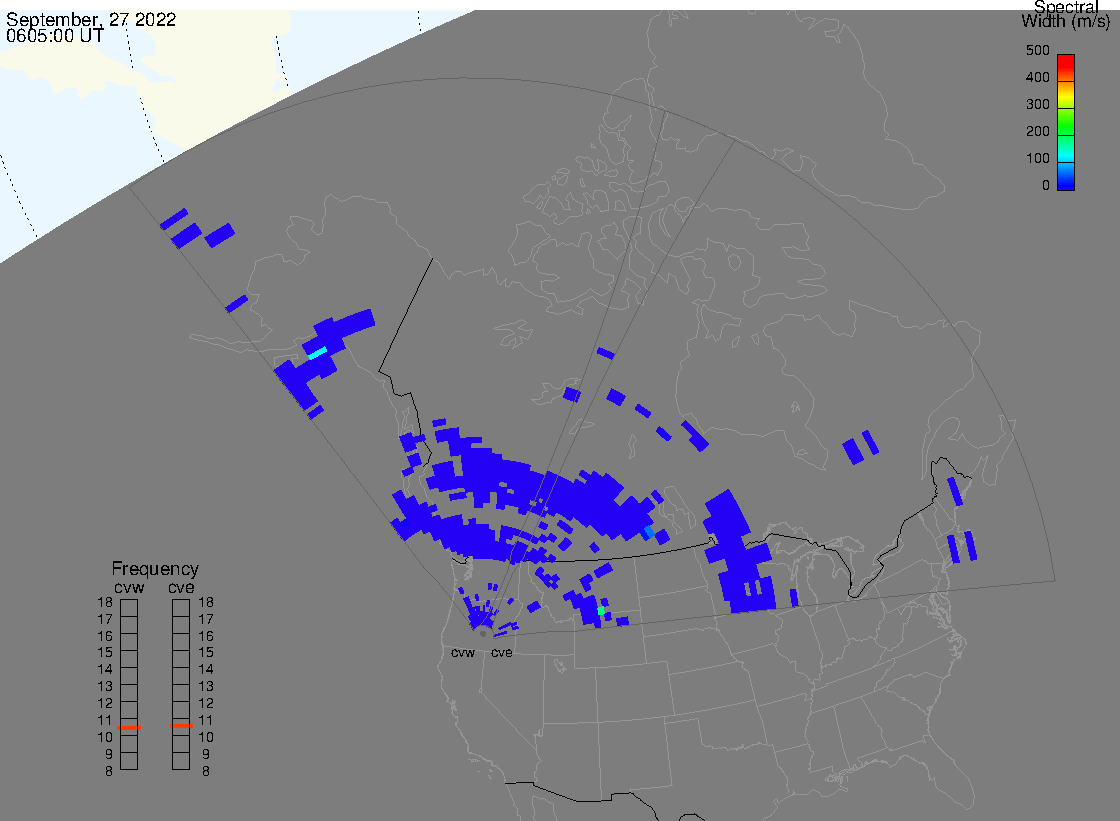The height and width of the screenshot is (821, 1120).
Task: Click the green scatter cell near the cve beam edge
Action: point(601,610)
